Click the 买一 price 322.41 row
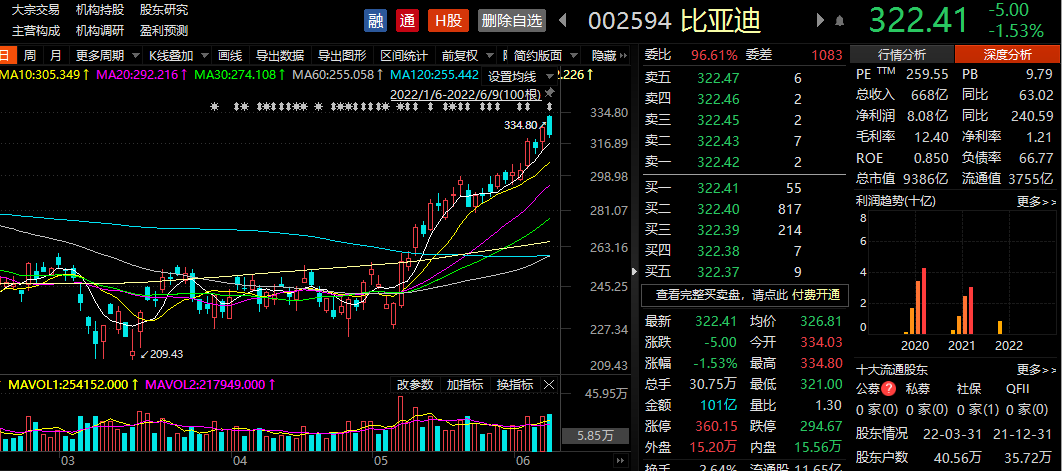This screenshot has height=471, width=1062. pyautogui.click(x=743, y=188)
